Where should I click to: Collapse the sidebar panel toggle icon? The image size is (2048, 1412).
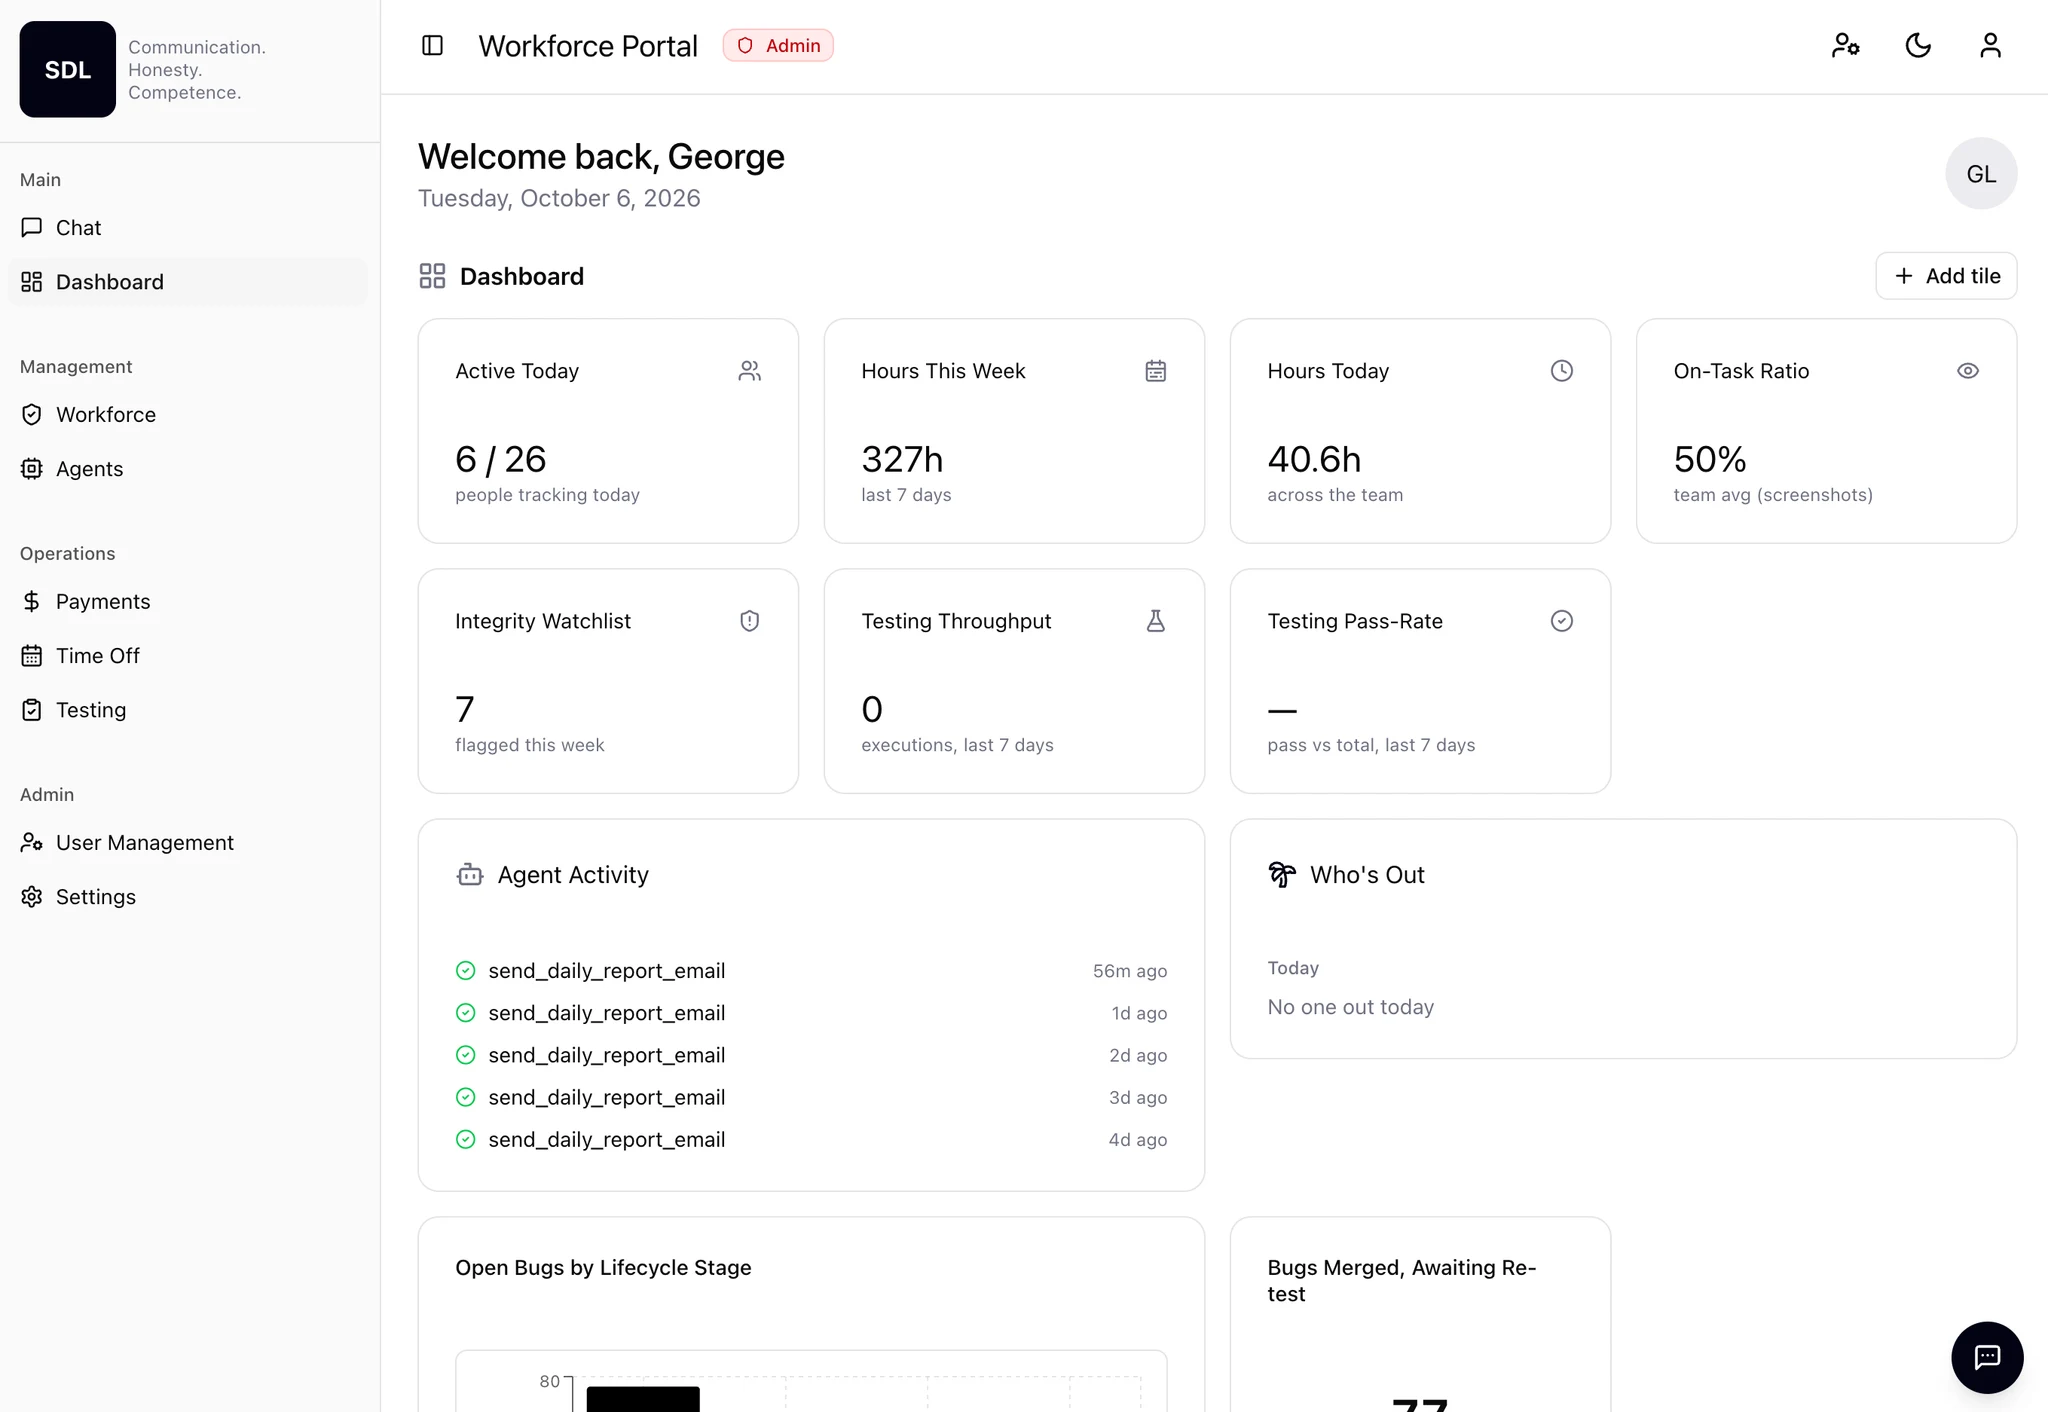click(432, 46)
